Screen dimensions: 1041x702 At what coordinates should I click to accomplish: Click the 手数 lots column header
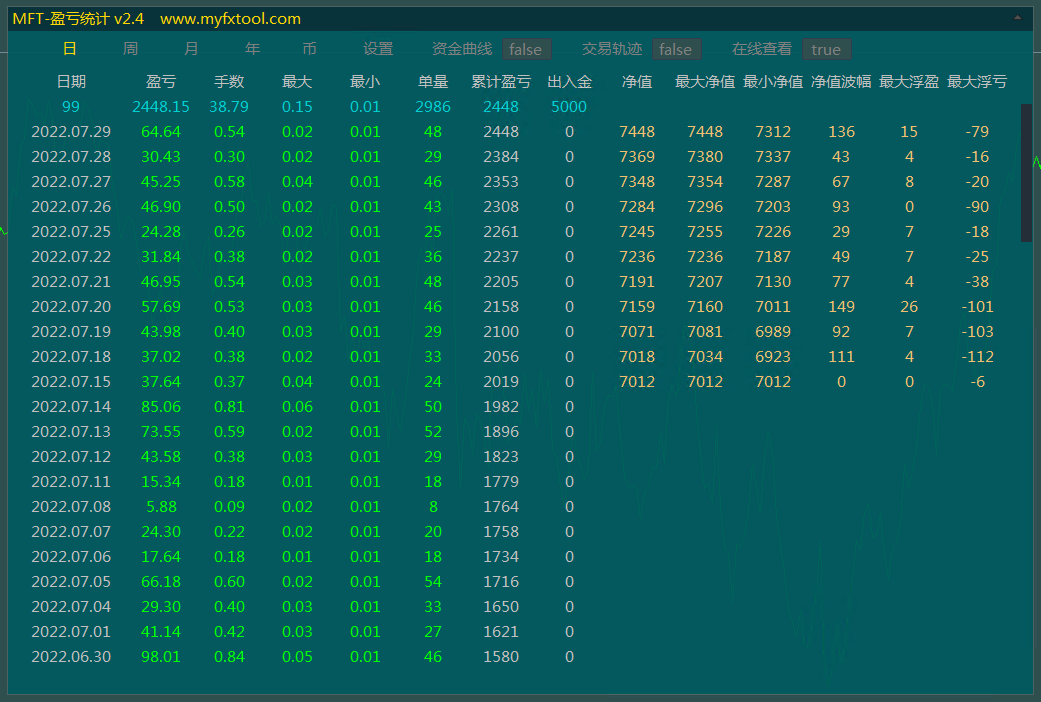(x=229, y=81)
